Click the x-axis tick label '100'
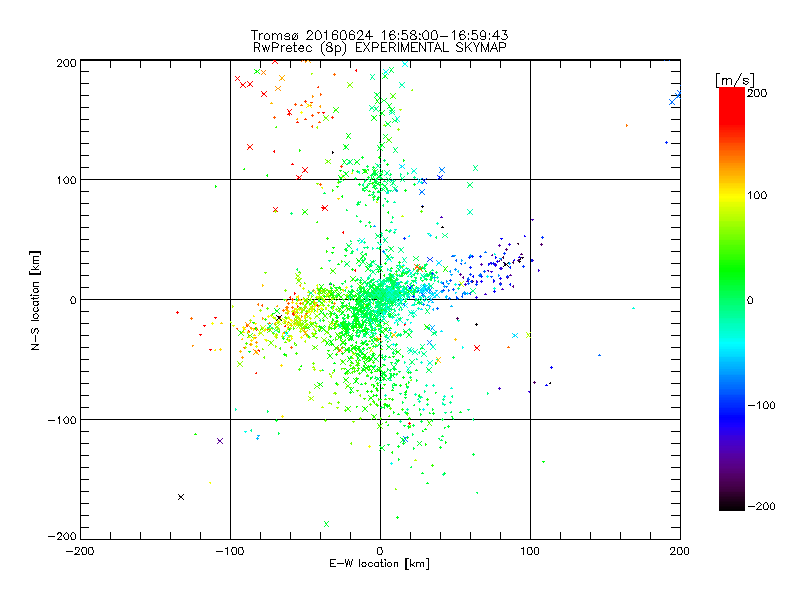 [530, 551]
